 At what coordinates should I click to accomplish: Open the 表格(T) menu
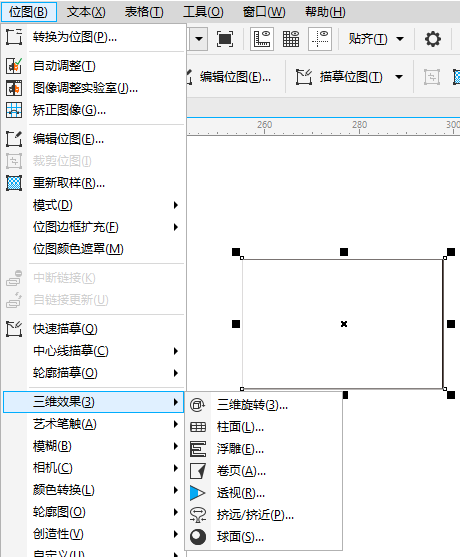[144, 12]
